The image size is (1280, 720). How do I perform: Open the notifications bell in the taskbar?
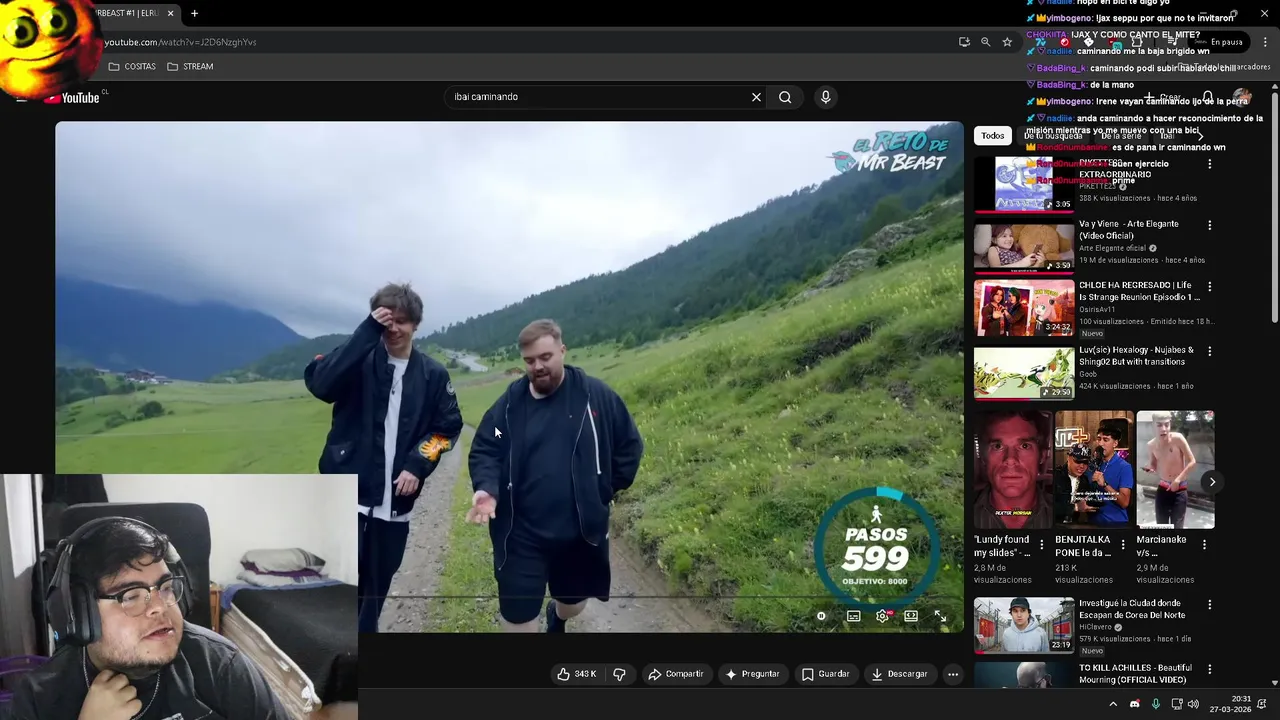1262,704
